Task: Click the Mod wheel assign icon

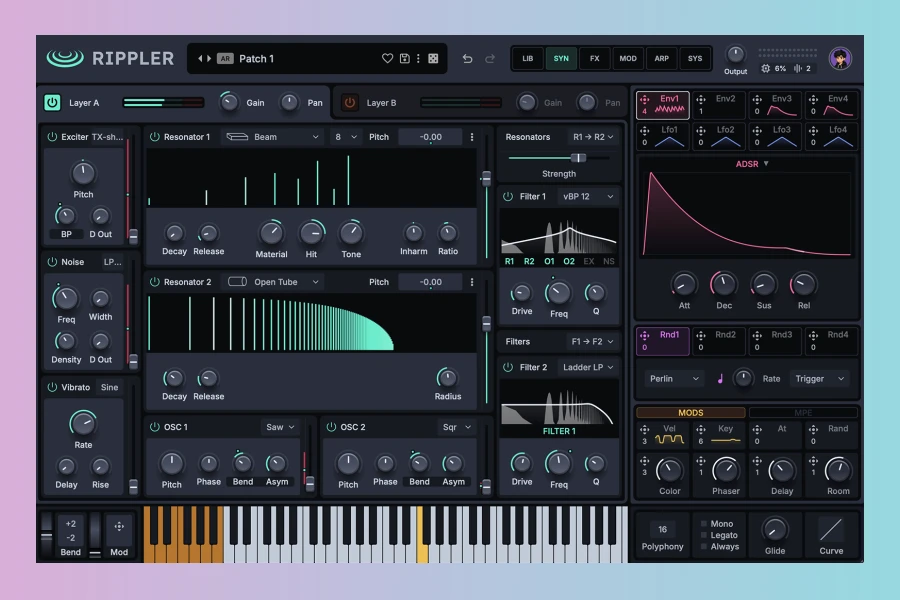Action: [x=119, y=527]
